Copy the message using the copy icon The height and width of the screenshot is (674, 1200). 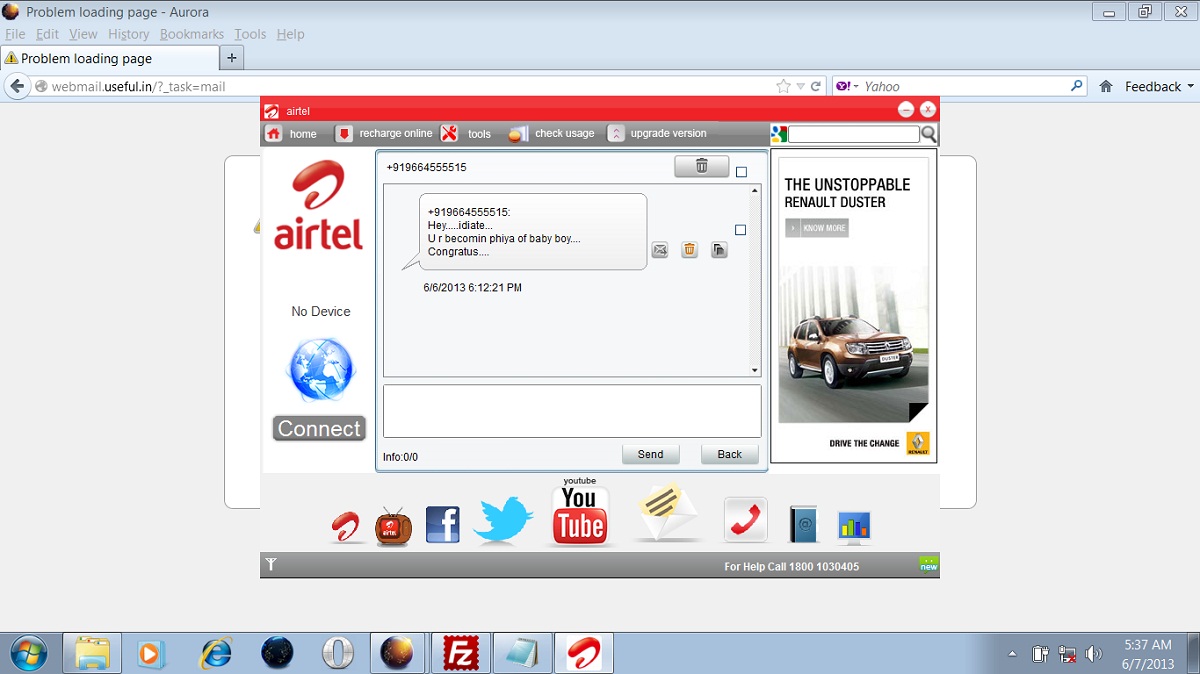coord(719,250)
